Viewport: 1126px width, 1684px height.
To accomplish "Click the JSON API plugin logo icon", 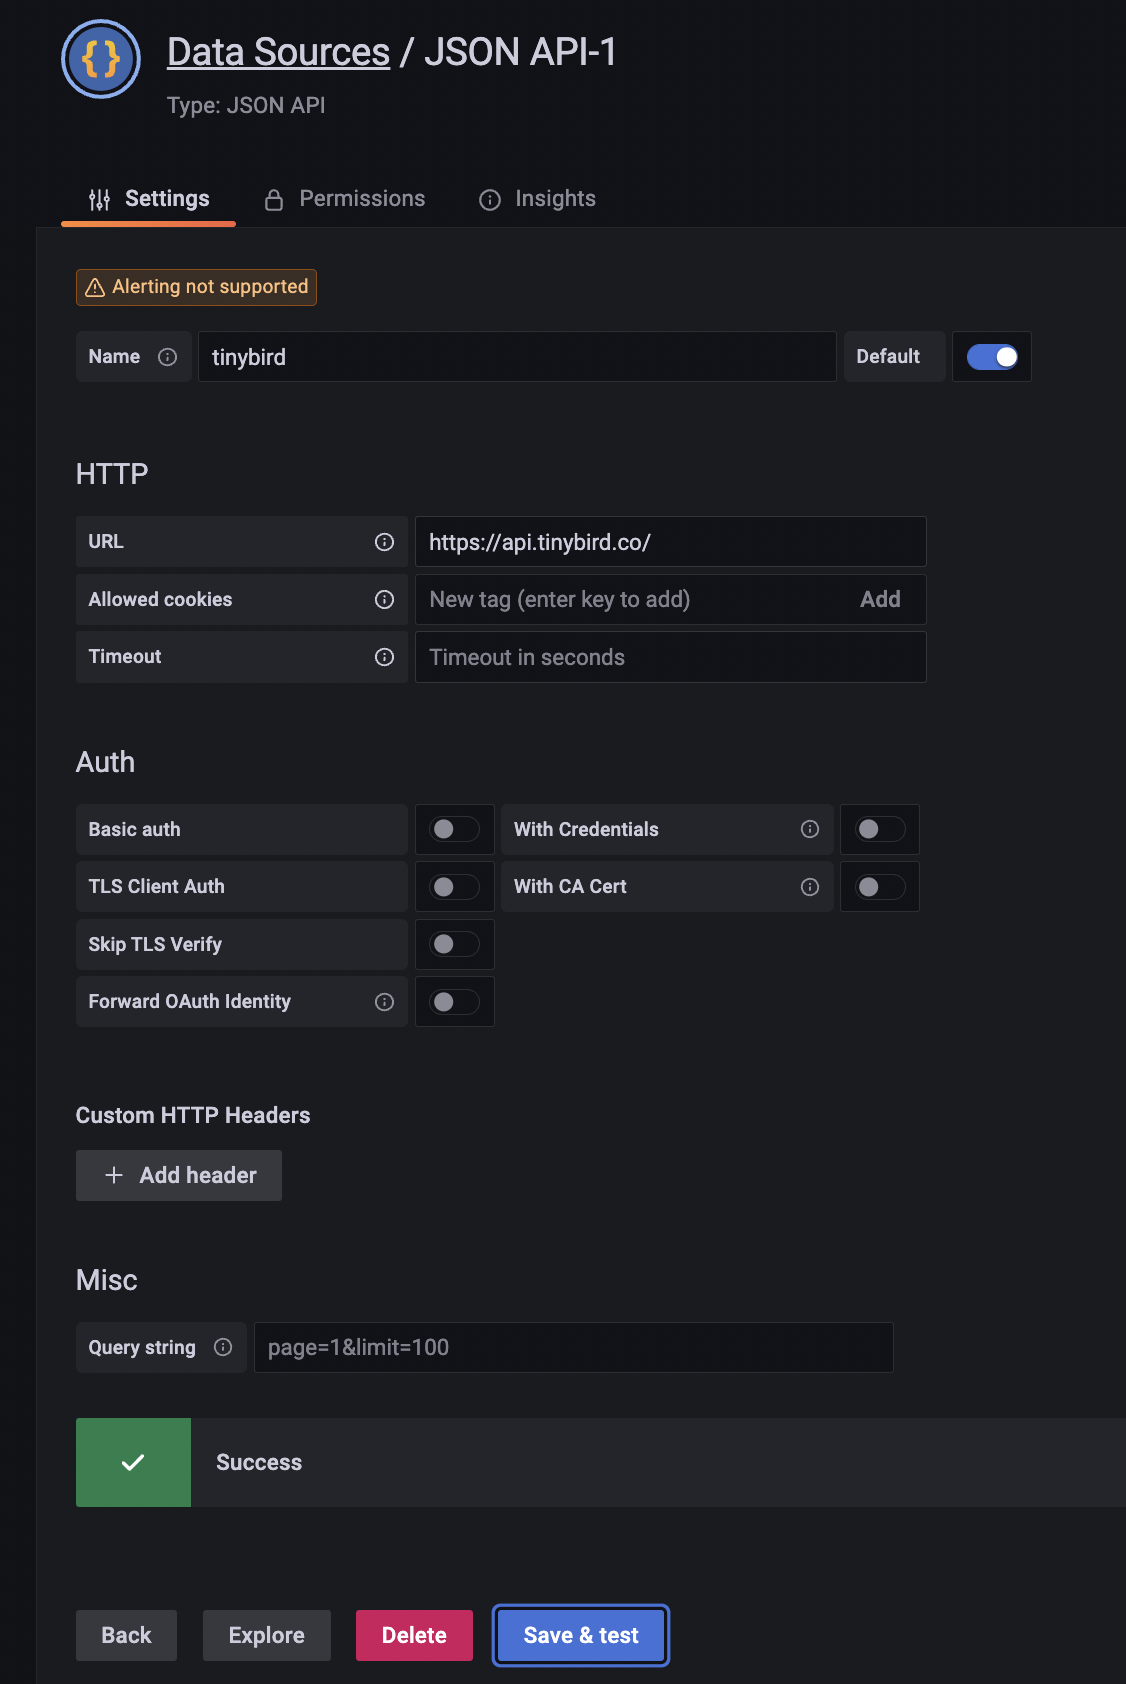I will coord(101,59).
